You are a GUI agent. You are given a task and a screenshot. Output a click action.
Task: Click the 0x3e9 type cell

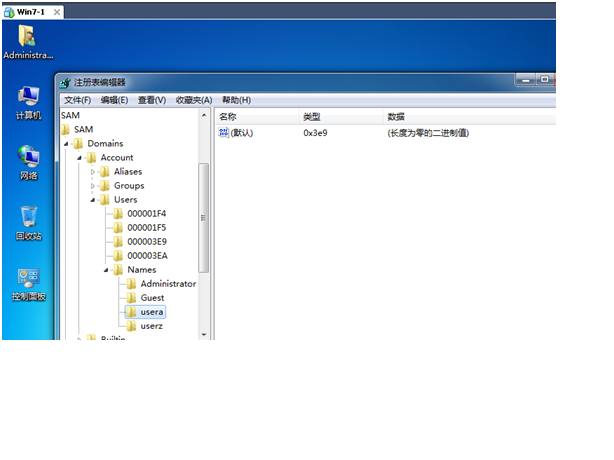315,133
